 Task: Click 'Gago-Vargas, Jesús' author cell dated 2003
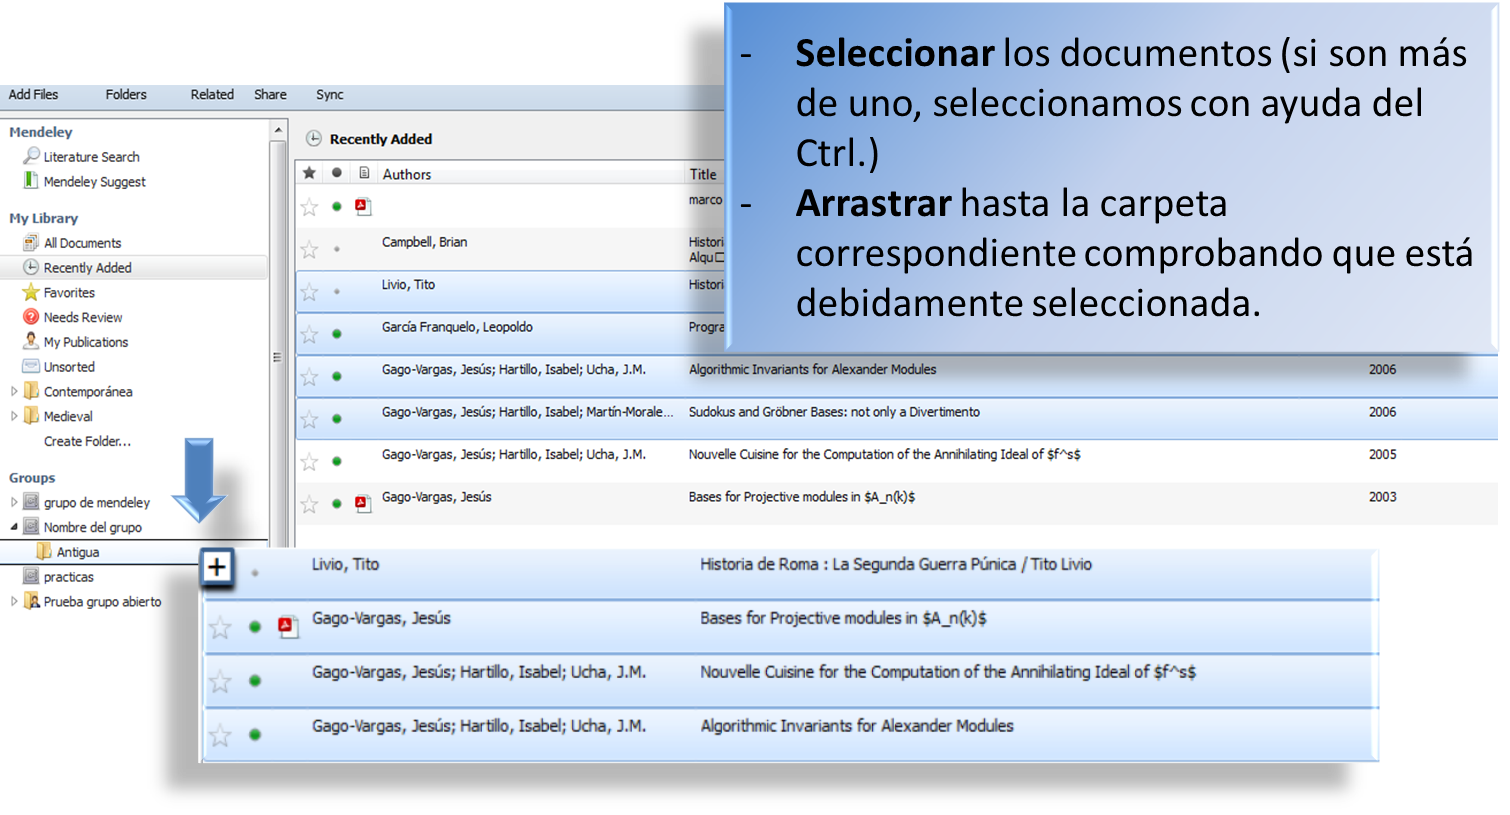tap(436, 497)
